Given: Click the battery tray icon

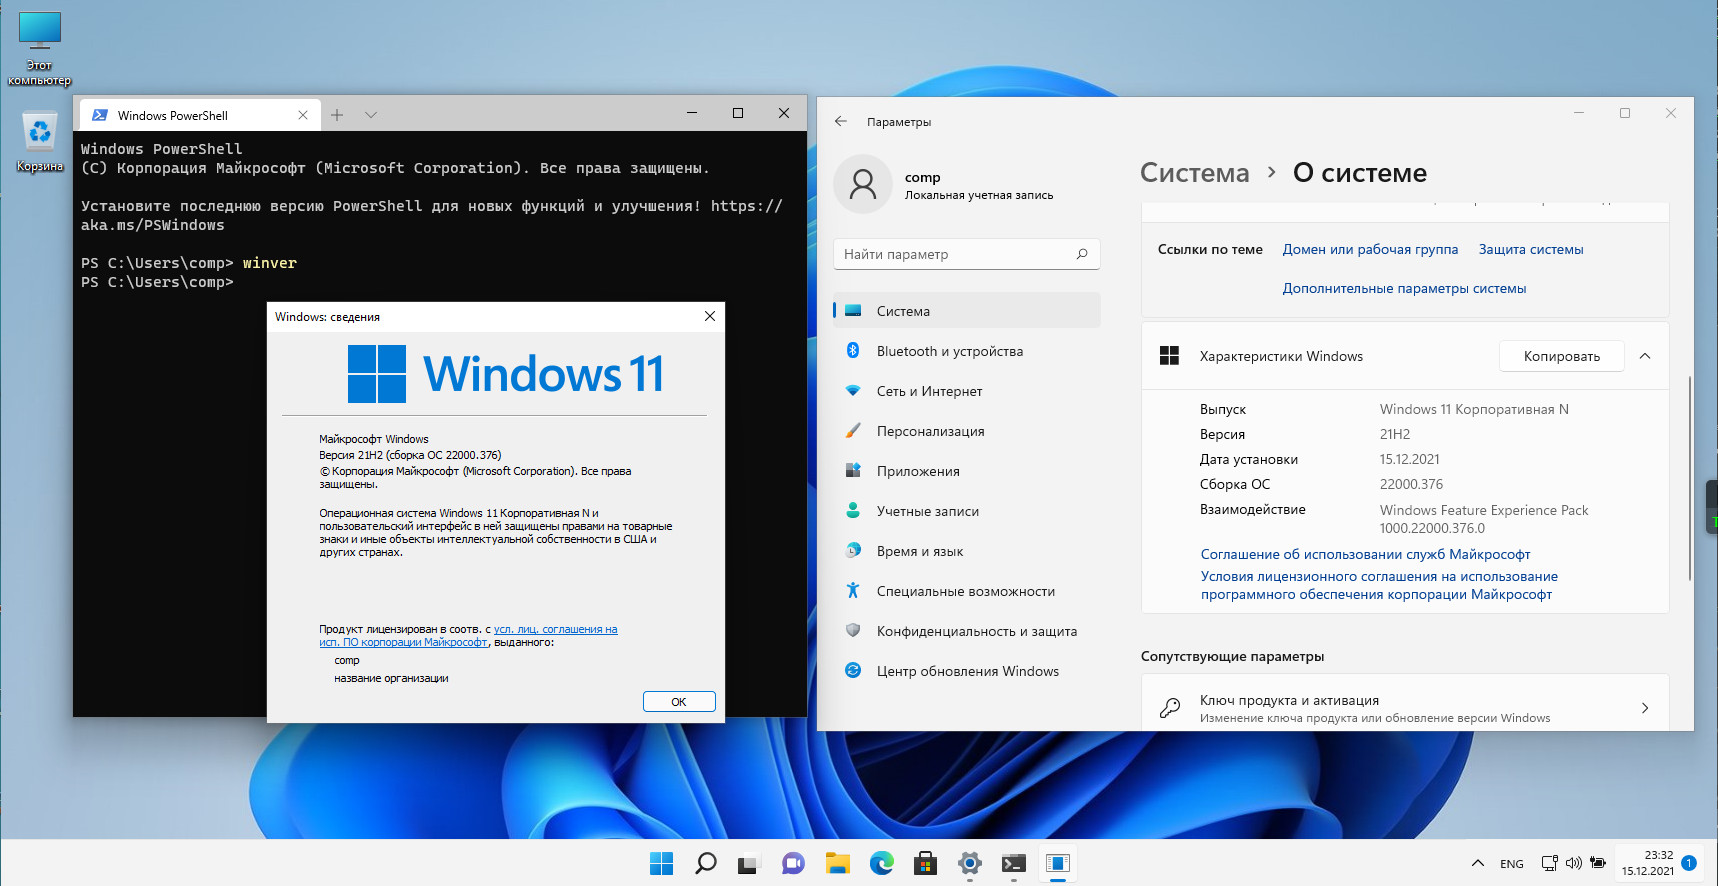Looking at the screenshot, I should [x=1598, y=863].
